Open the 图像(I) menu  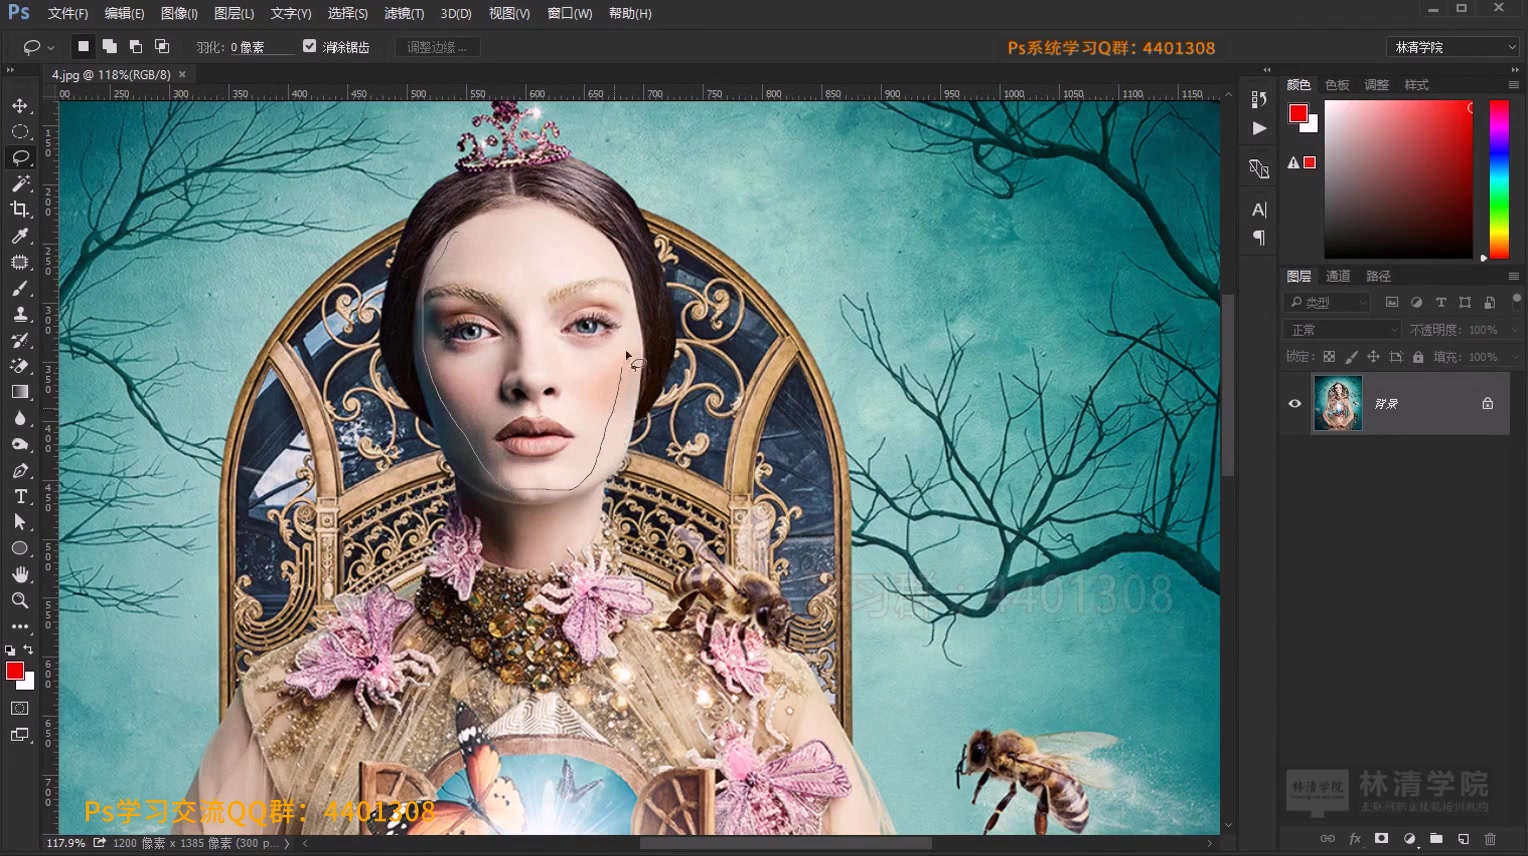click(x=179, y=14)
